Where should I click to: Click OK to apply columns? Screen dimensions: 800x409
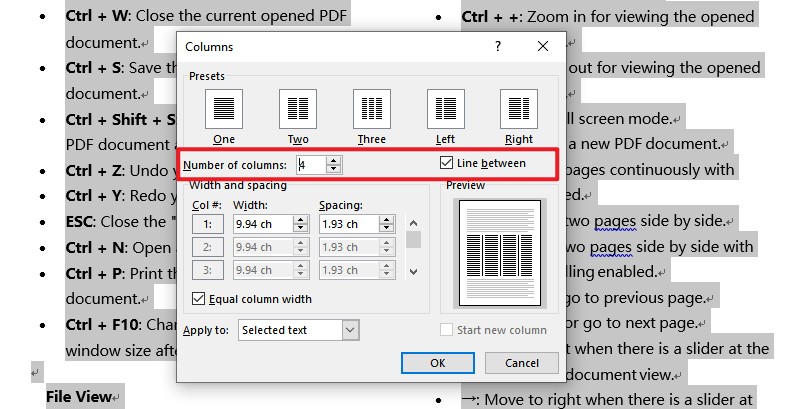[x=438, y=363]
